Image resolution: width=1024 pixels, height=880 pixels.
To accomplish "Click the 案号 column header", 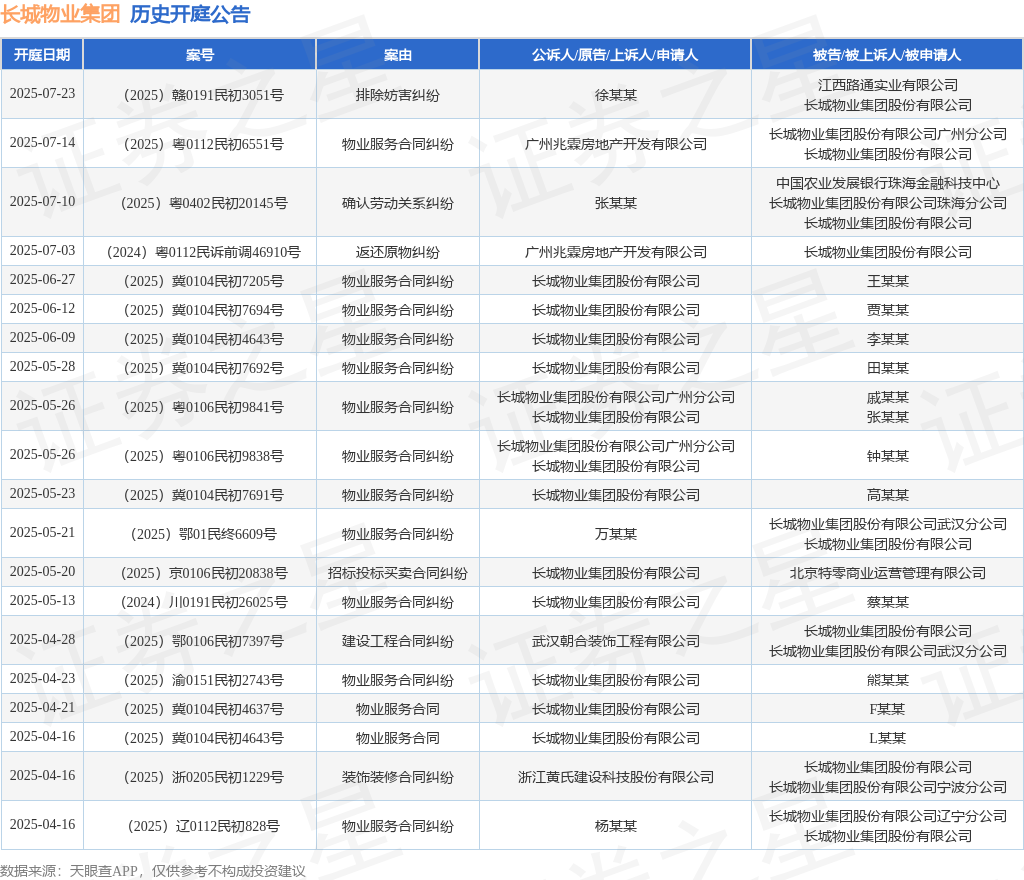I will (200, 55).
